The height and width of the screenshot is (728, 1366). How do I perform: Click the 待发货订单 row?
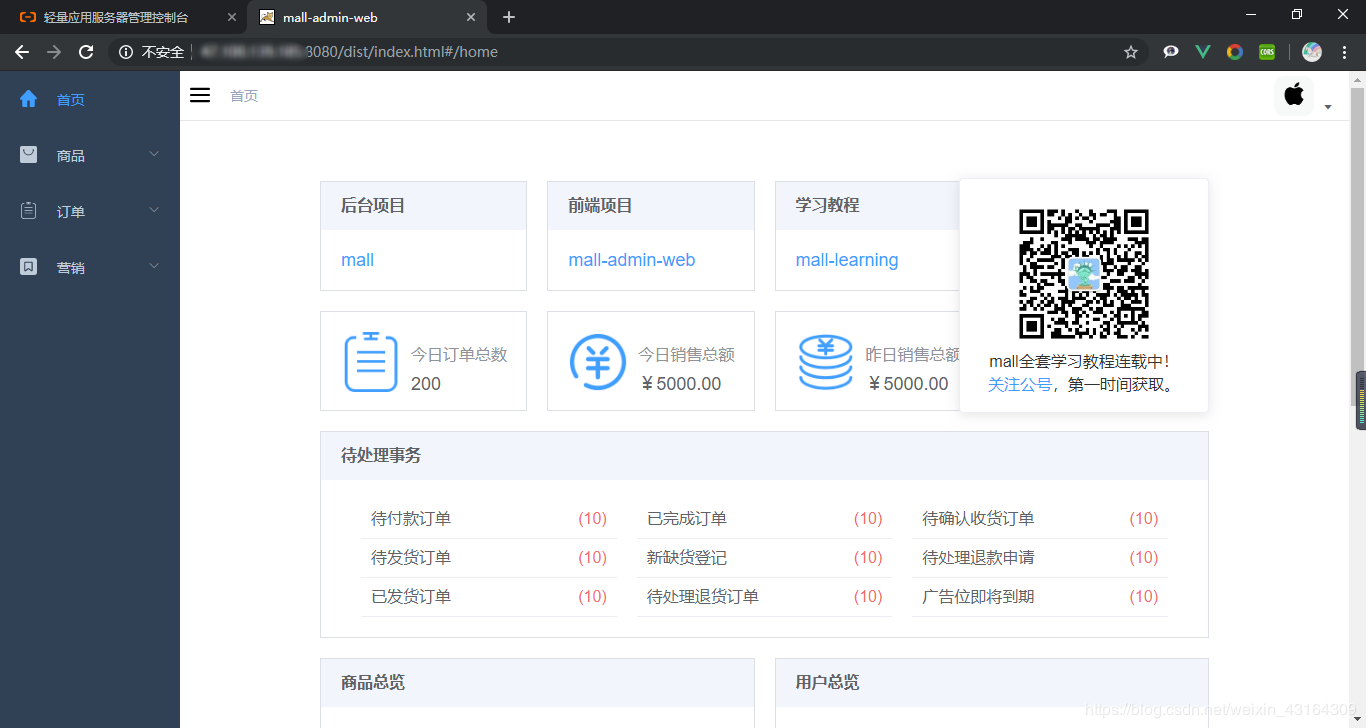click(489, 558)
